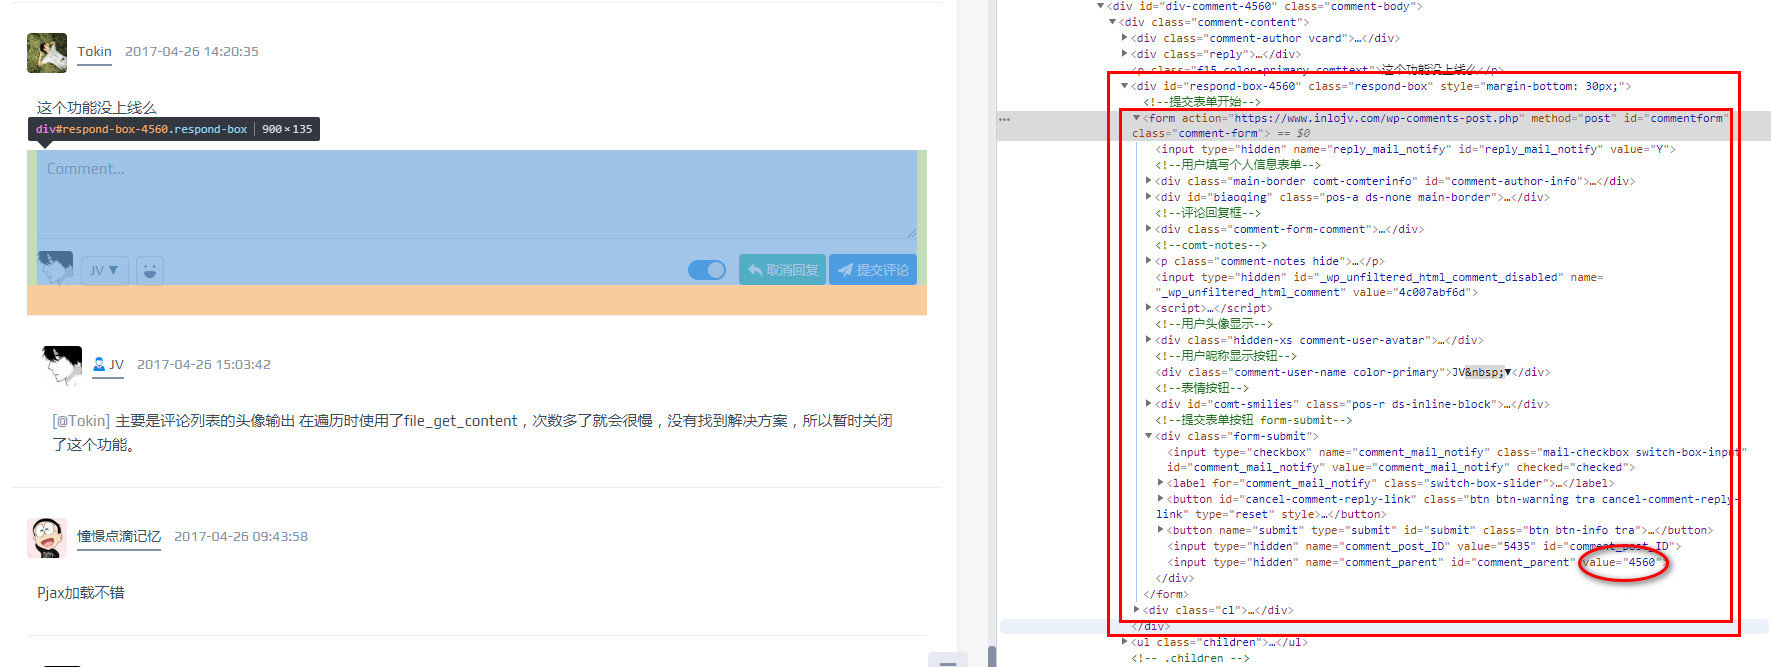Expand the div class="reply" node
Viewport: 1771px width, 667px height.
click(x=1125, y=54)
